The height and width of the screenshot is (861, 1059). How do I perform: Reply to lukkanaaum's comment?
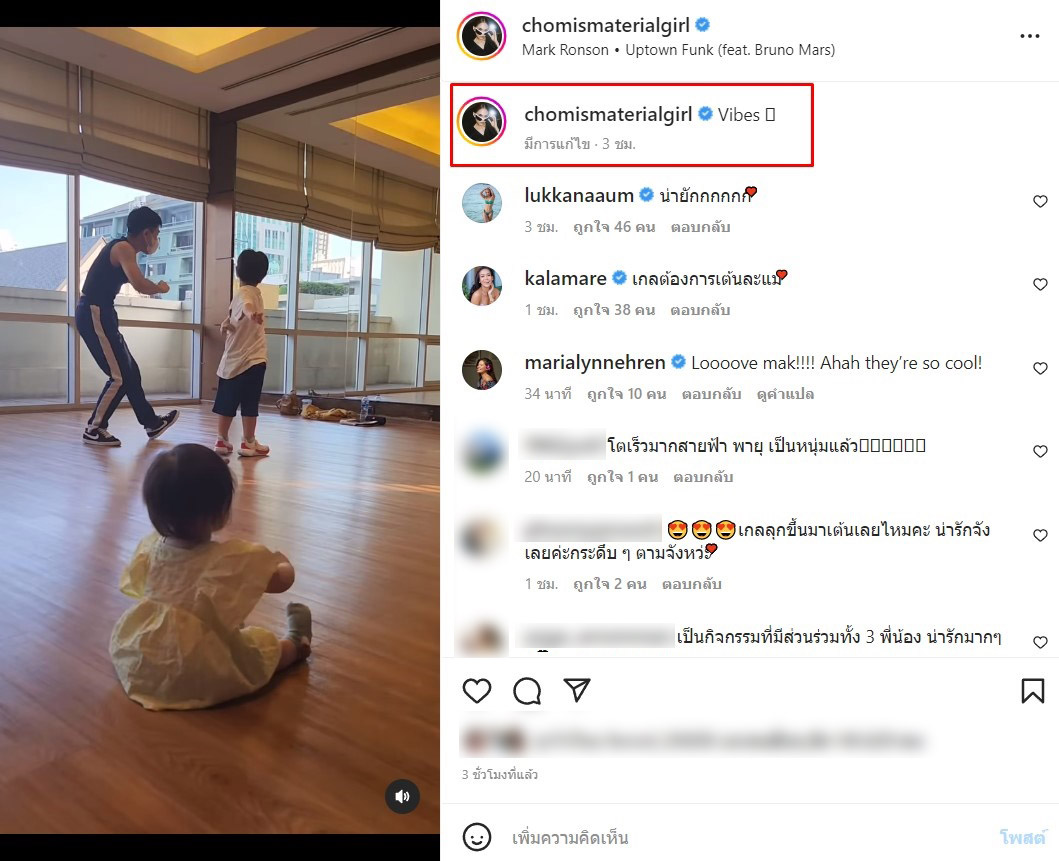coord(700,227)
